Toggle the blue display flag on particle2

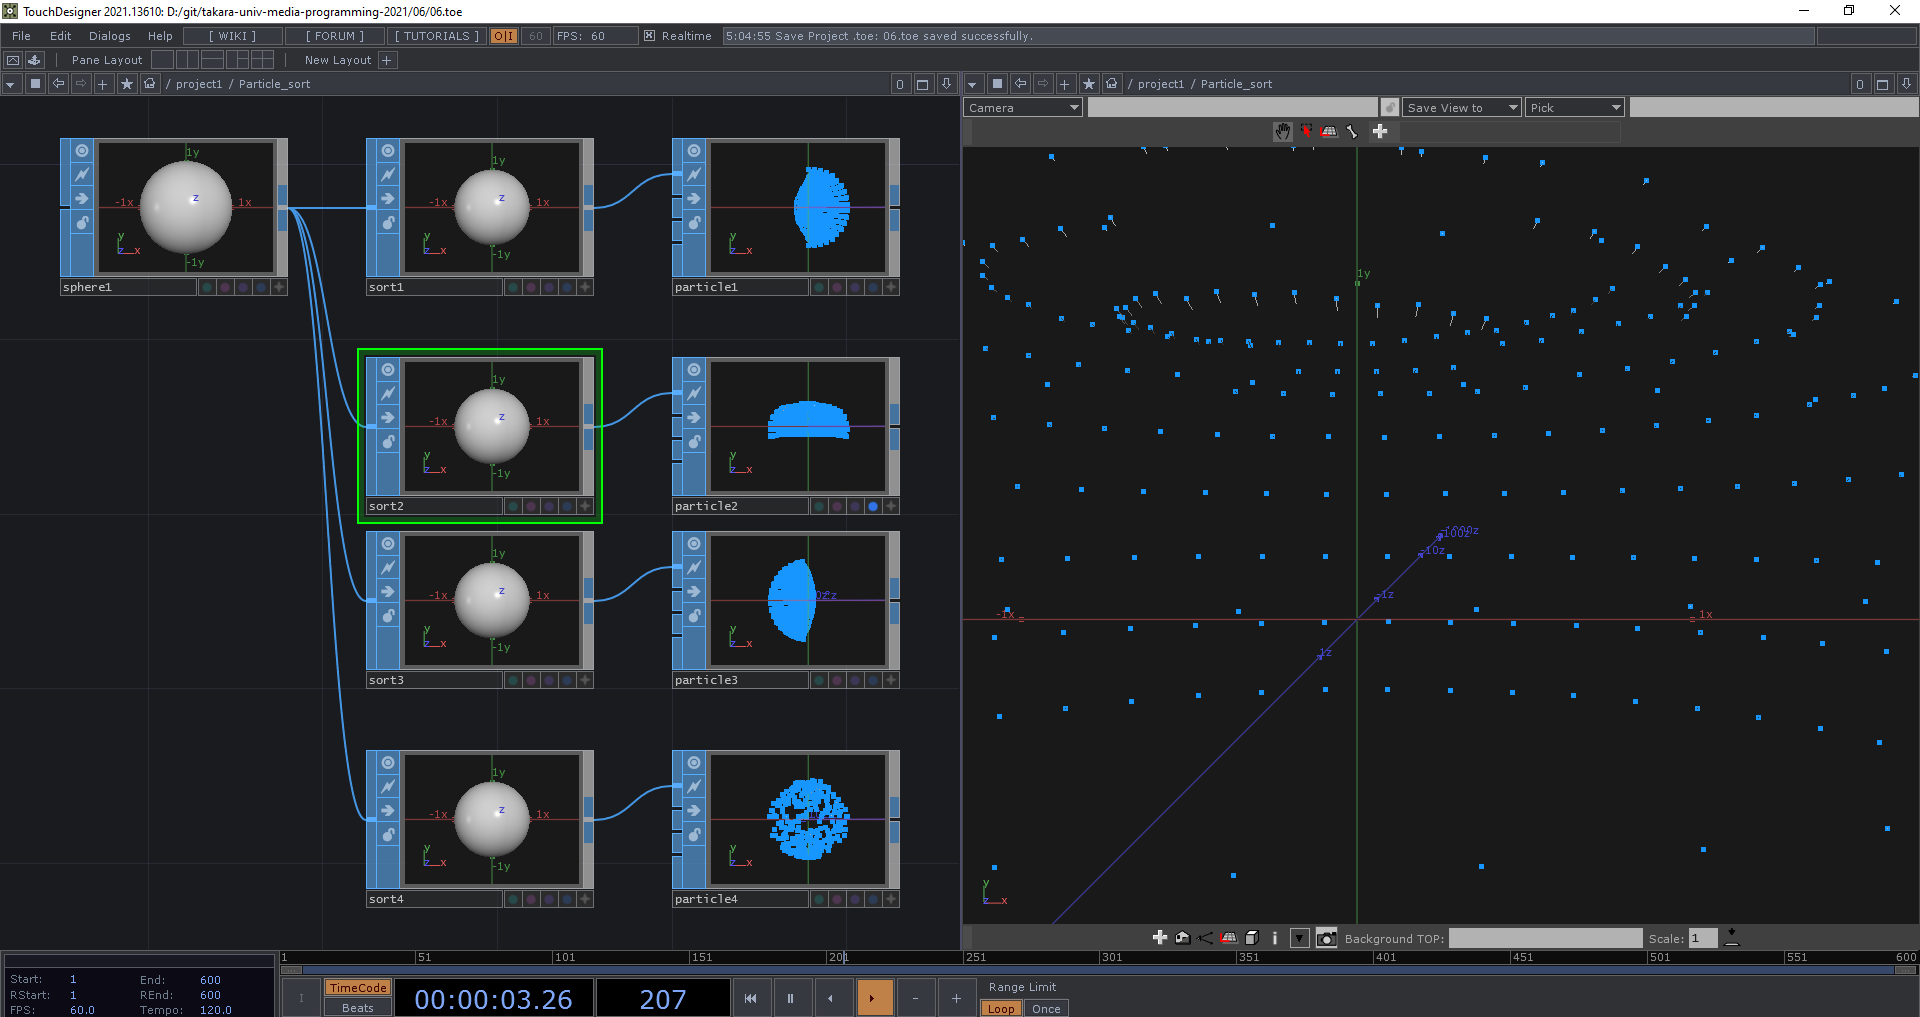tap(873, 506)
